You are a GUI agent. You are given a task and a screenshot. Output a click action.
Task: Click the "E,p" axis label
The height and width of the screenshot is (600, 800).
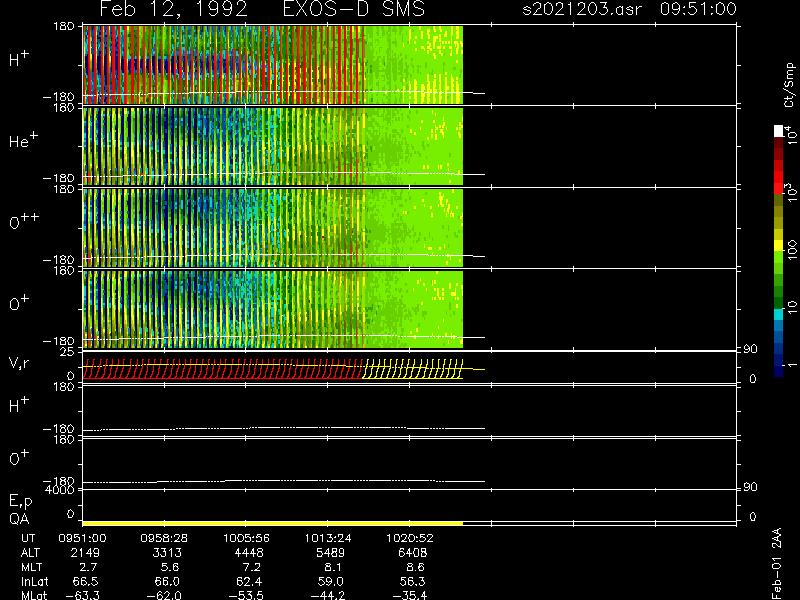(20, 502)
